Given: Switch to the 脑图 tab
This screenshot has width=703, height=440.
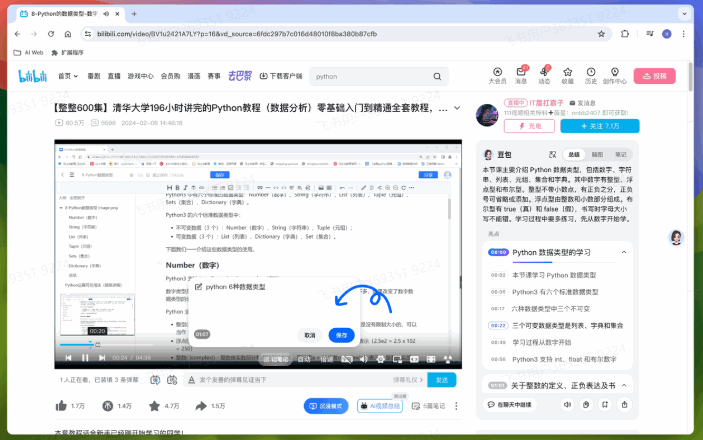Looking at the screenshot, I should 597,155.
